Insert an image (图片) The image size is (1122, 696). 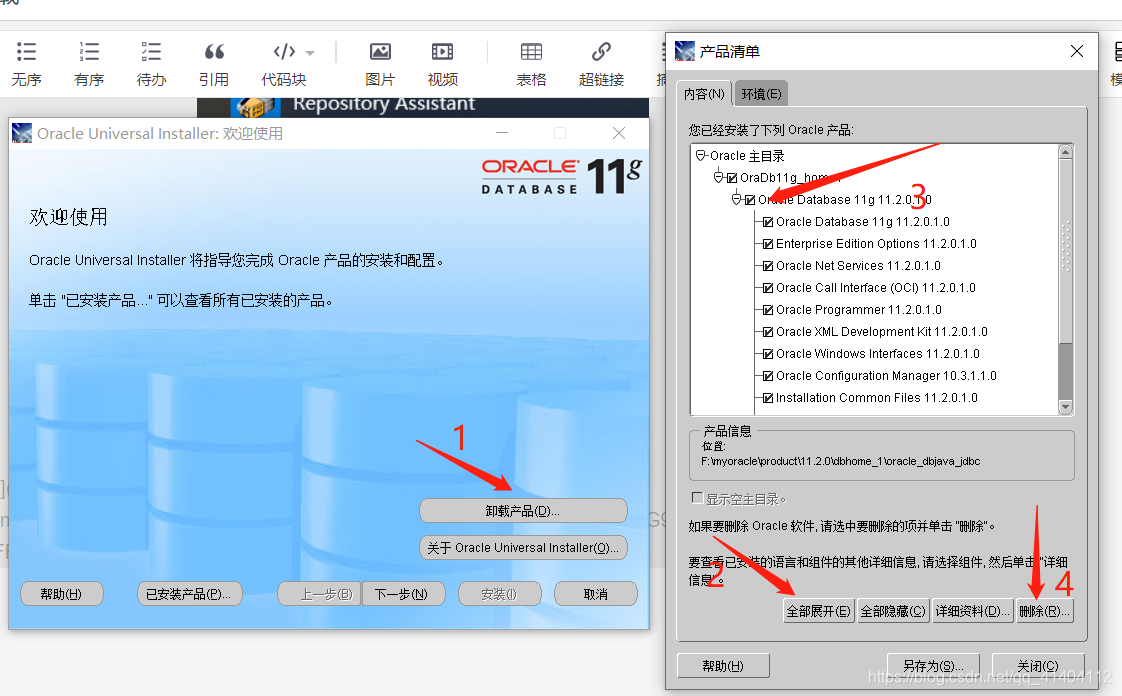point(380,63)
